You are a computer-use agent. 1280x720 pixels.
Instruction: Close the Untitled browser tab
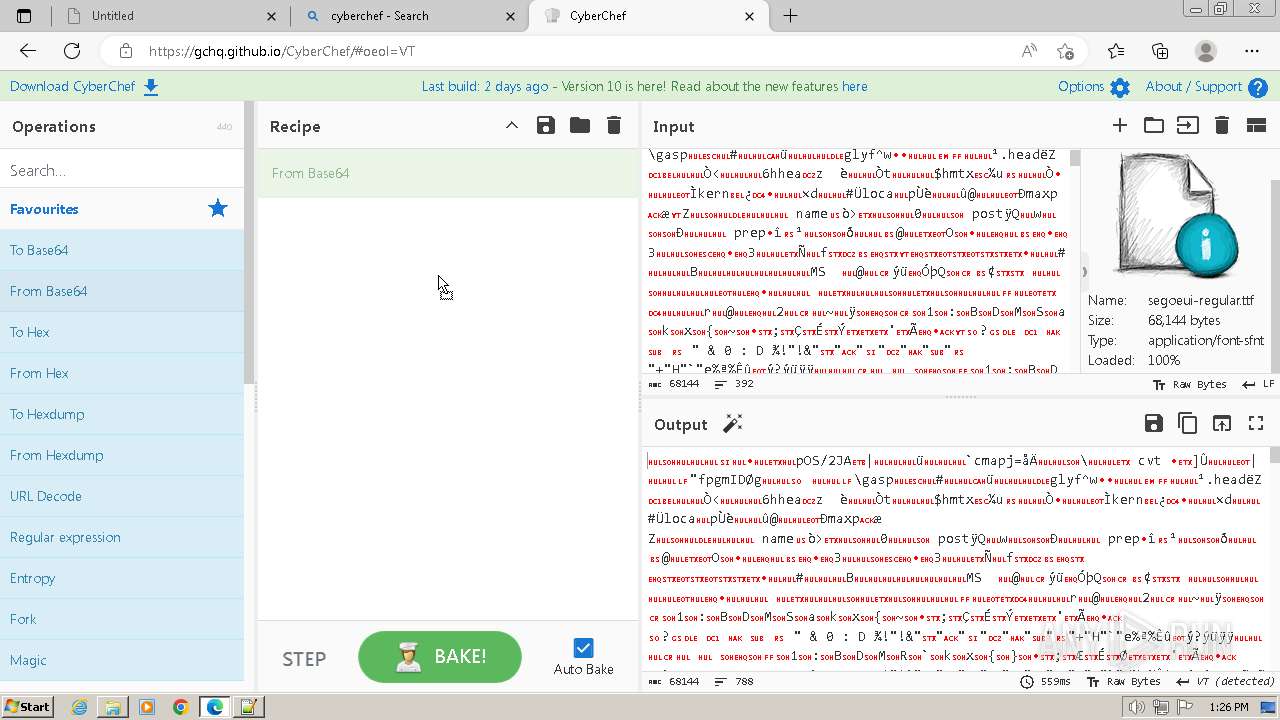point(272,16)
